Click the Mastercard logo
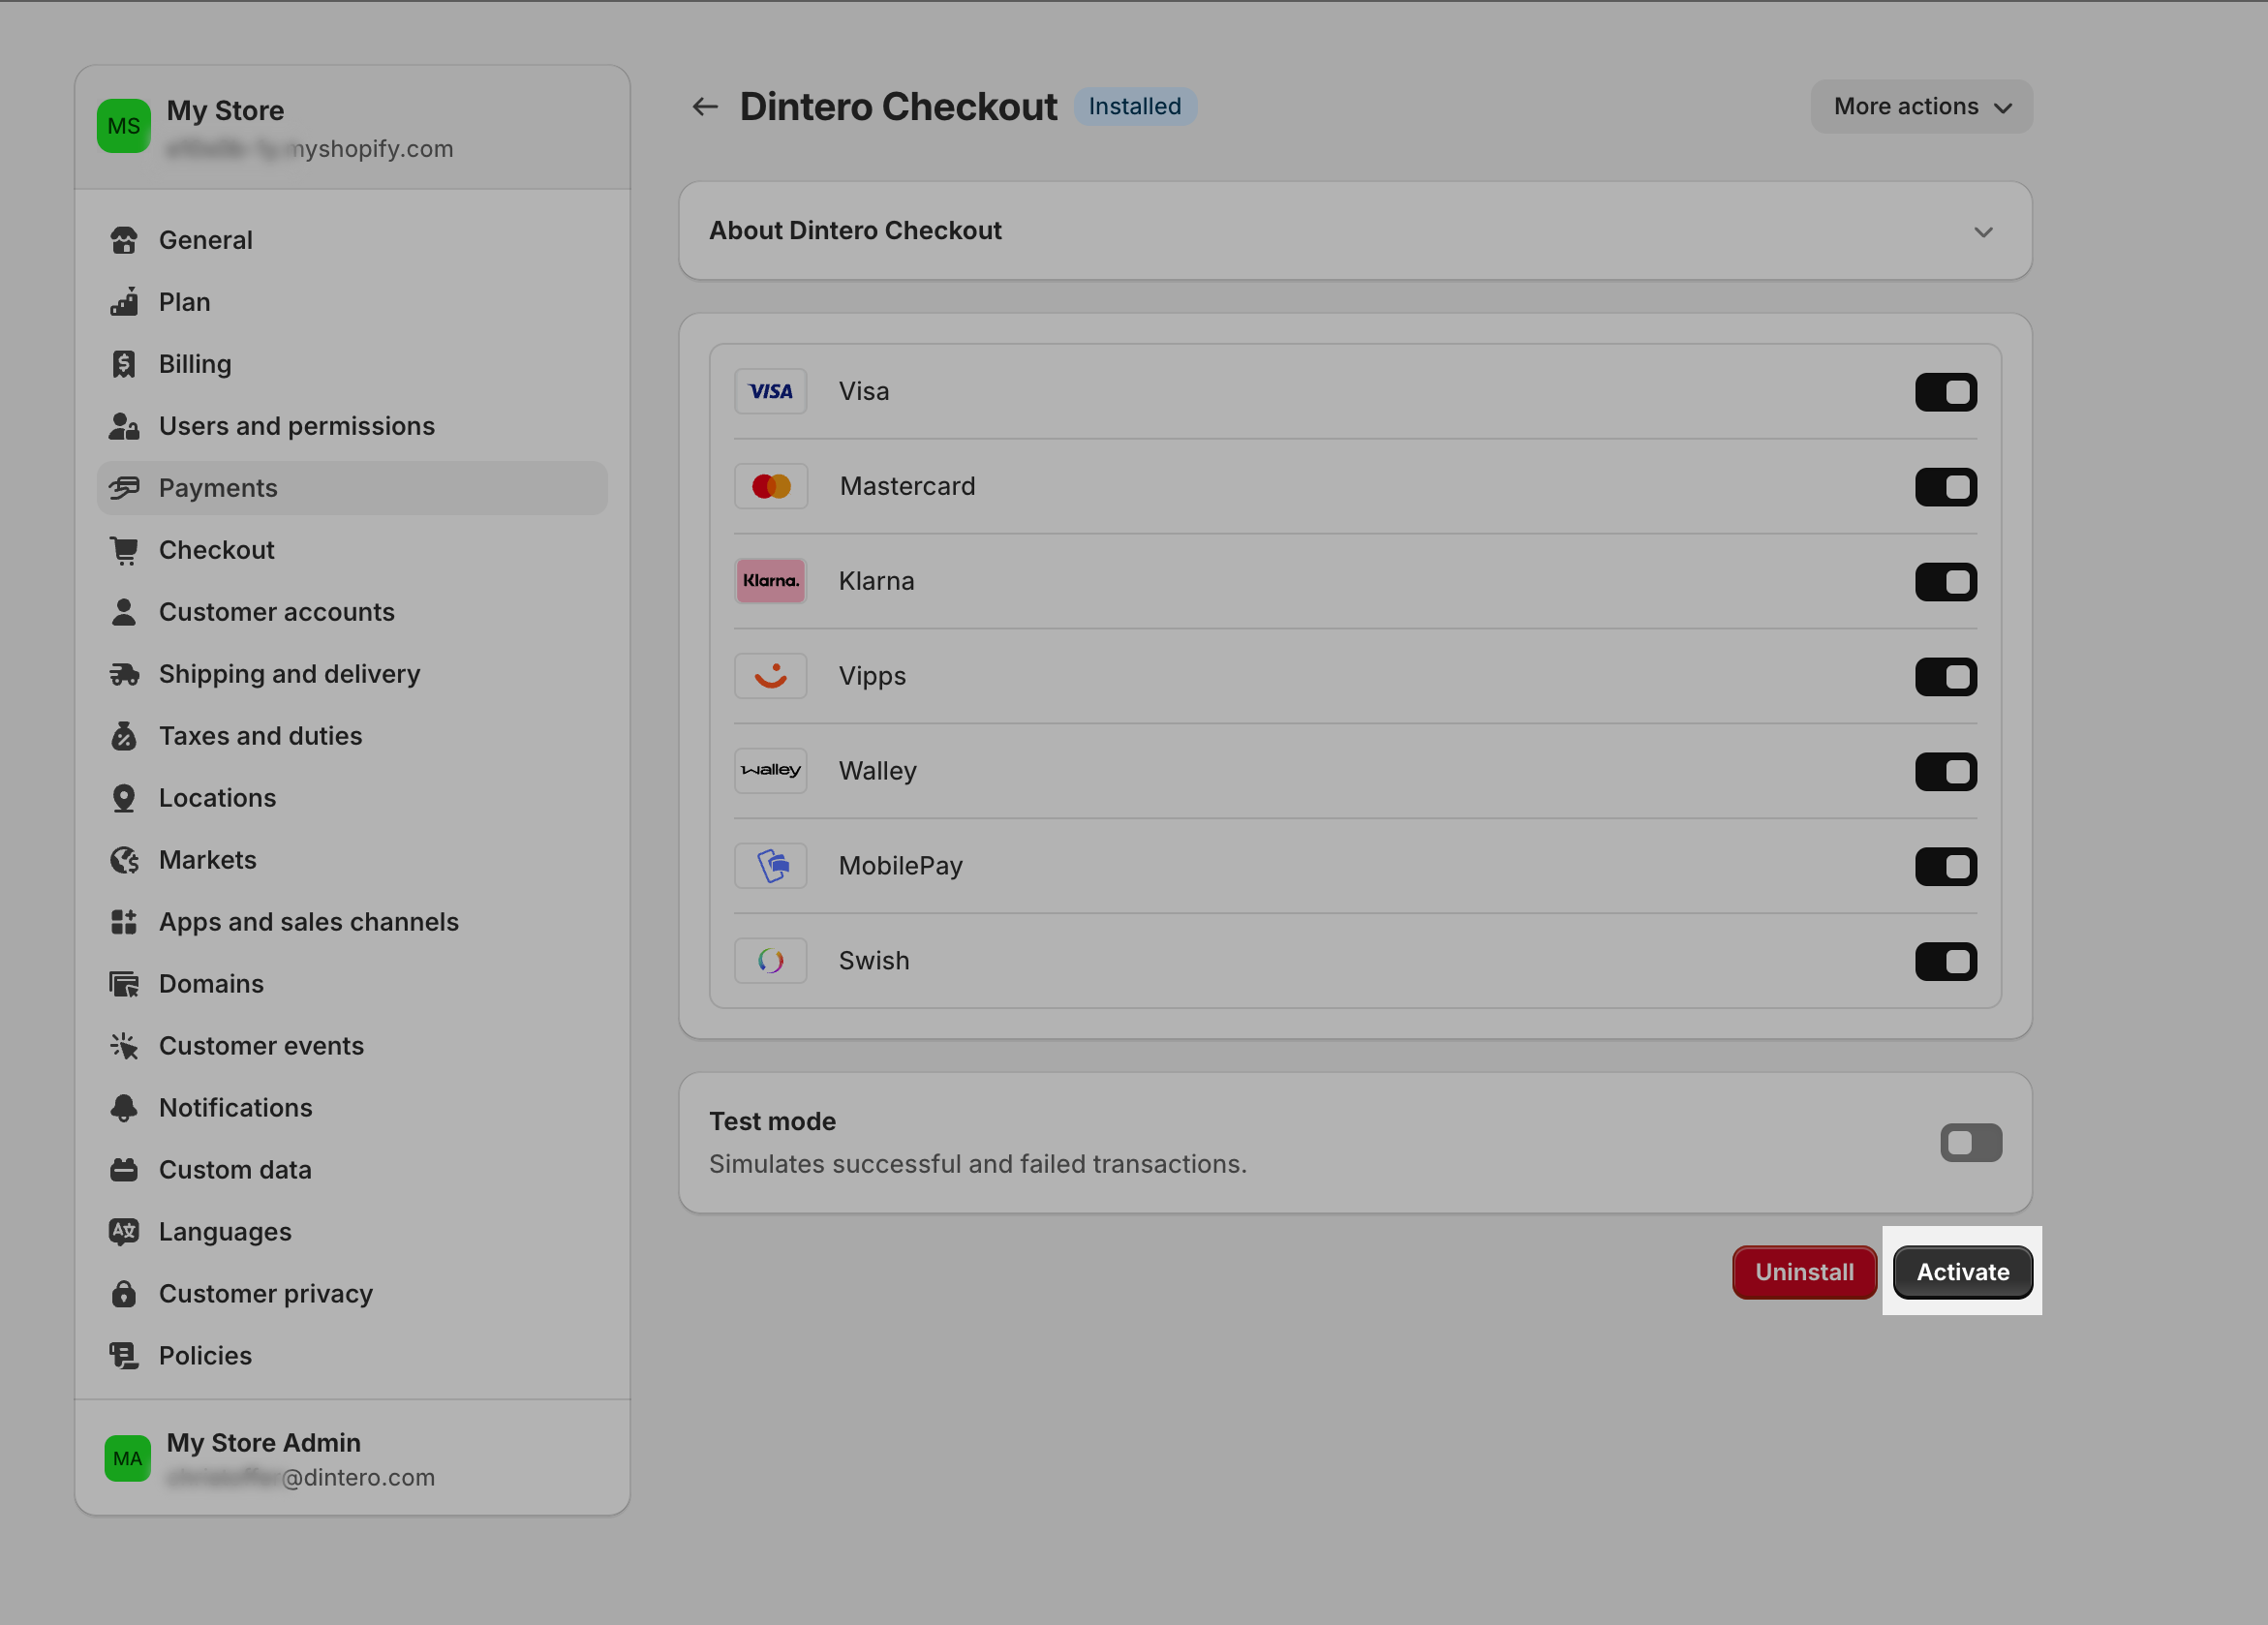The height and width of the screenshot is (1625, 2268). tap(771, 486)
